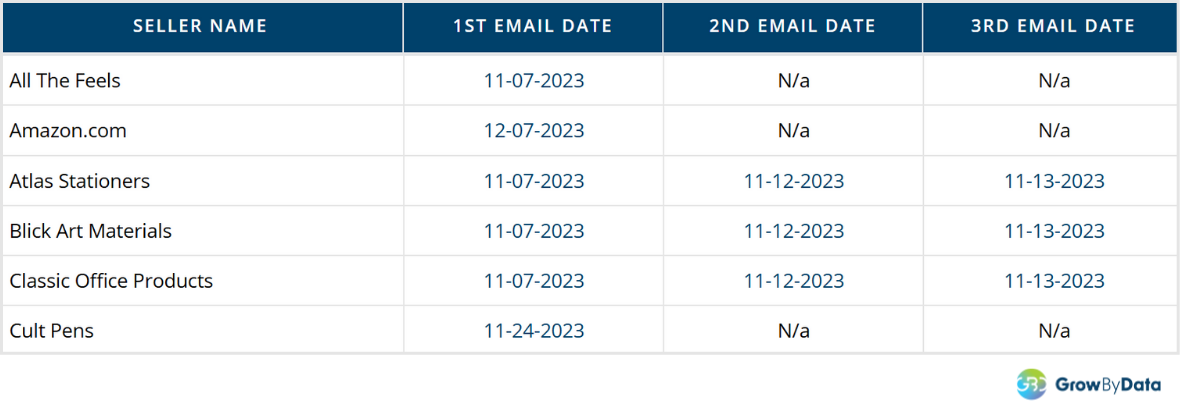Open Classic Office Products 11-07-2023 link
The width and height of the screenshot is (1180, 402).
tap(534, 281)
